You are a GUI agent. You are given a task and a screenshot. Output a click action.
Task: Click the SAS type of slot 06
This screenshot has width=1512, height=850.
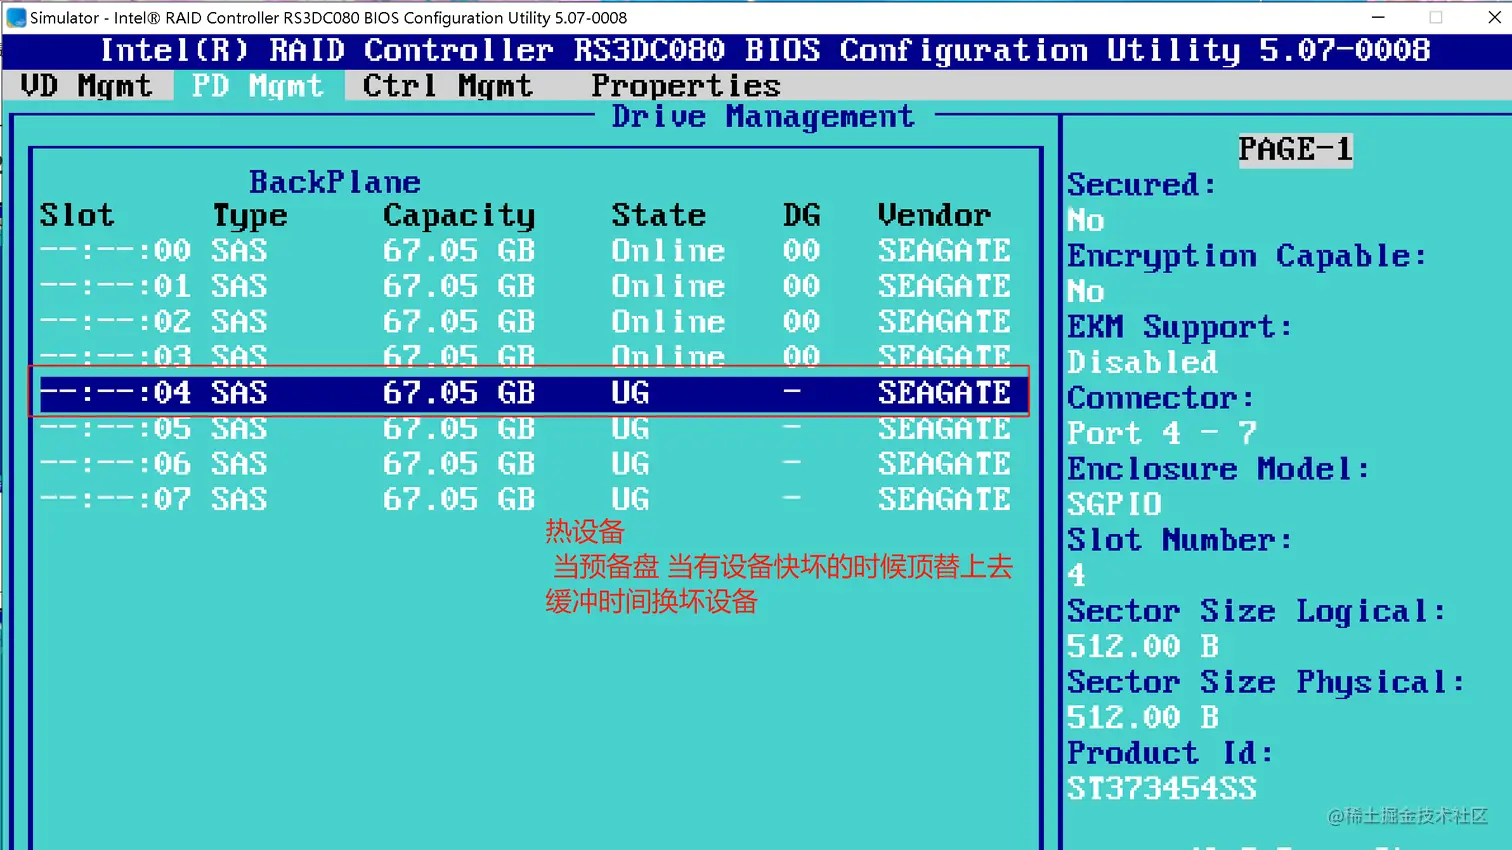(239, 463)
